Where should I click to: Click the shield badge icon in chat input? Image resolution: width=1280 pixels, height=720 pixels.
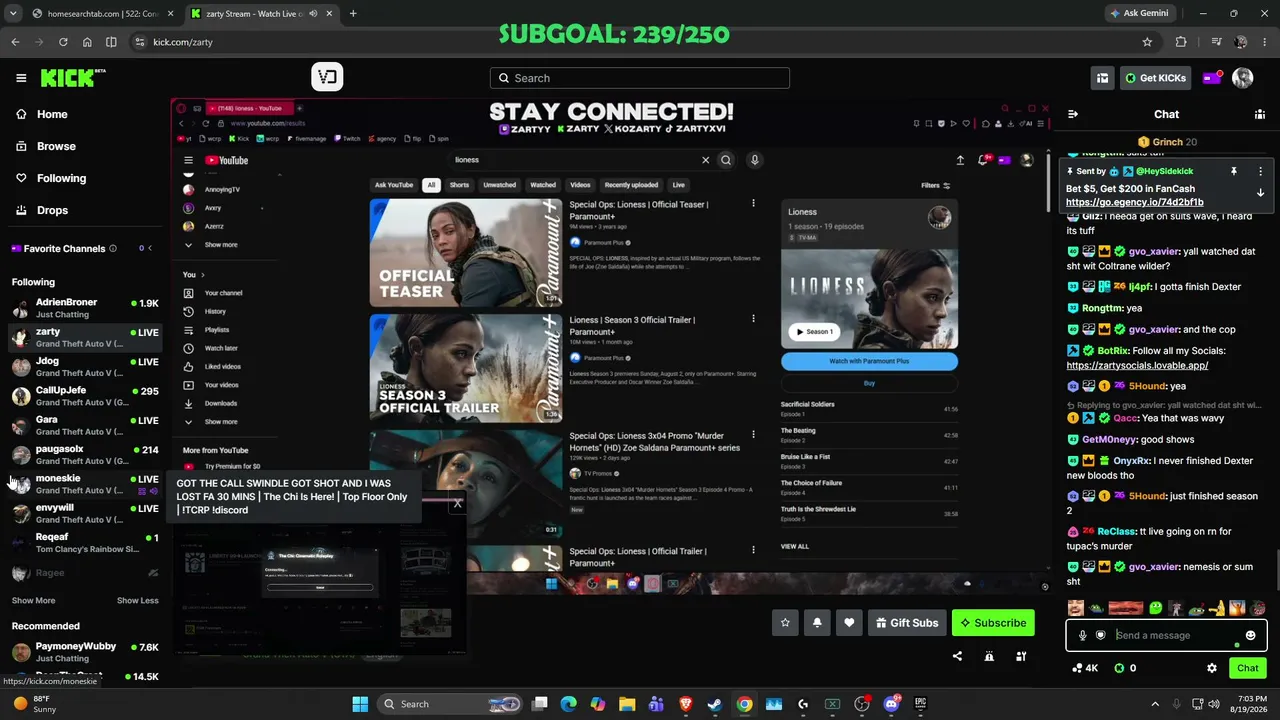tap(1101, 635)
